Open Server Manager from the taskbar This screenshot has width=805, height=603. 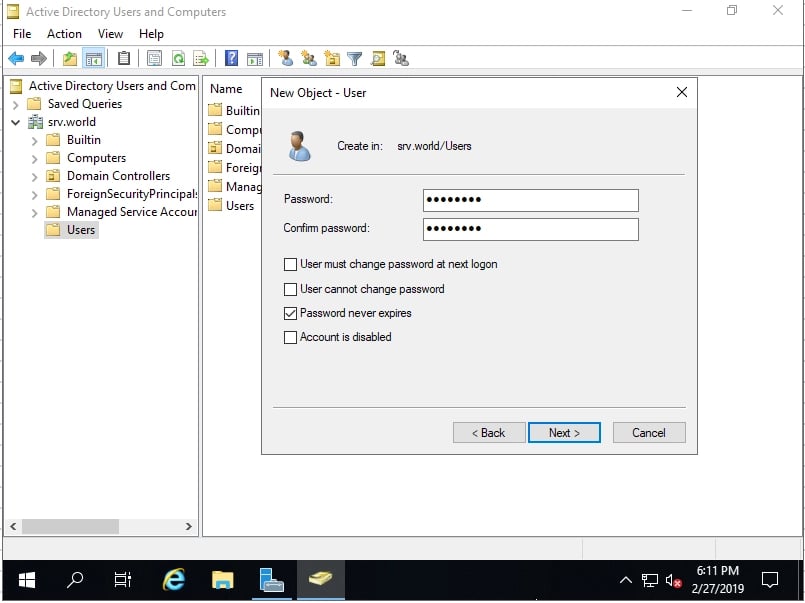pyautogui.click(x=271, y=580)
